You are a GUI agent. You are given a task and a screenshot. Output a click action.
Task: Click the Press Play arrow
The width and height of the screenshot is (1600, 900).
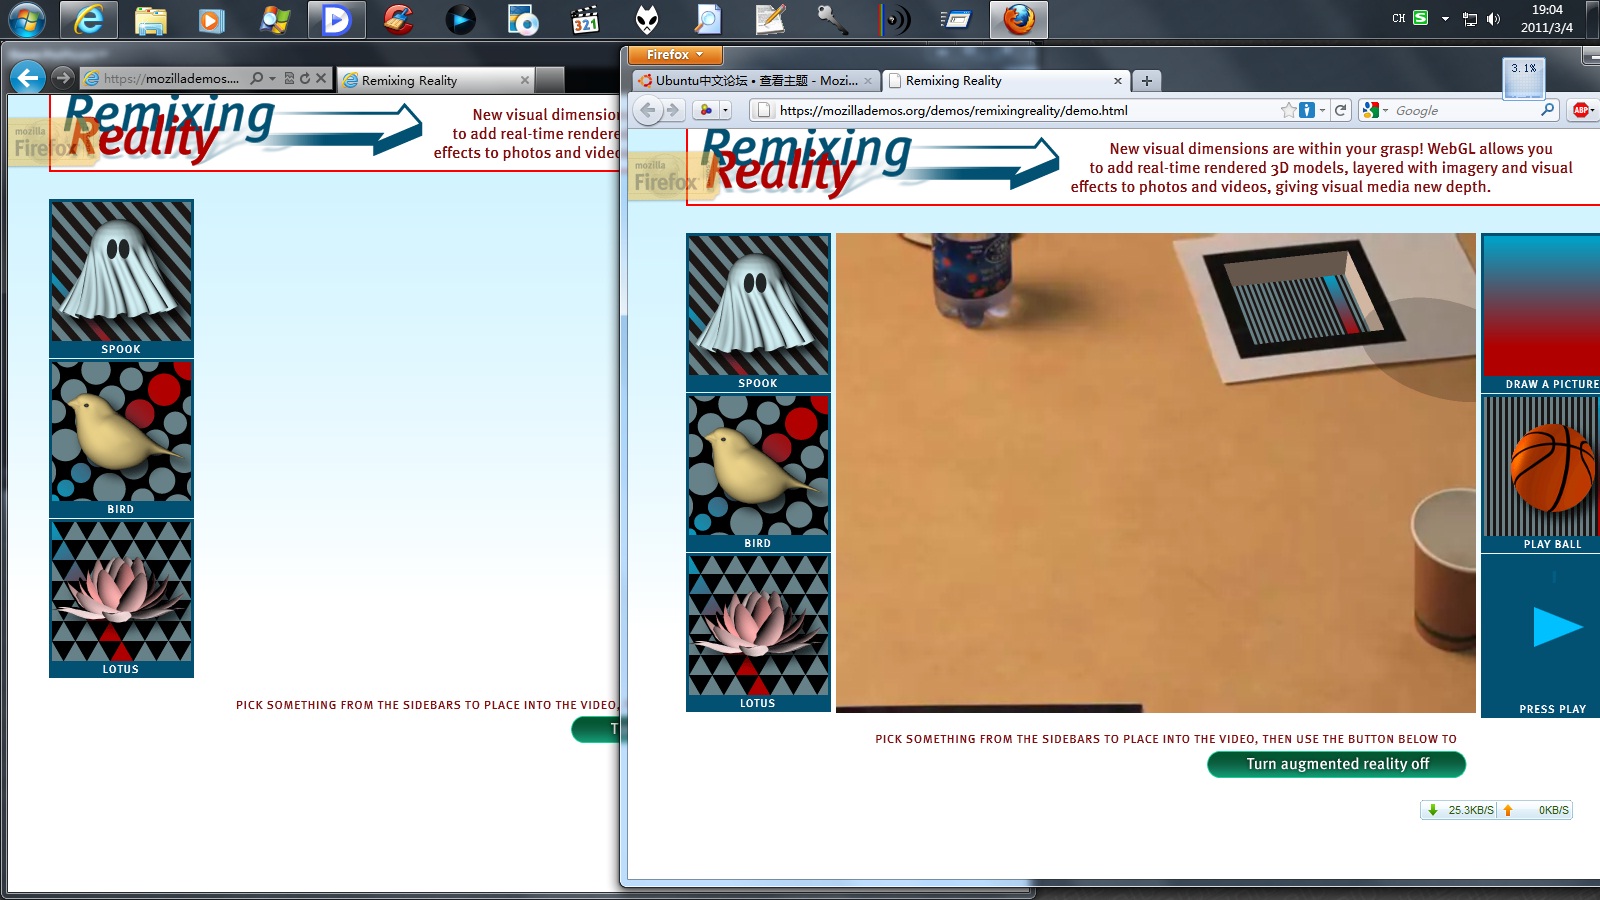(1556, 627)
